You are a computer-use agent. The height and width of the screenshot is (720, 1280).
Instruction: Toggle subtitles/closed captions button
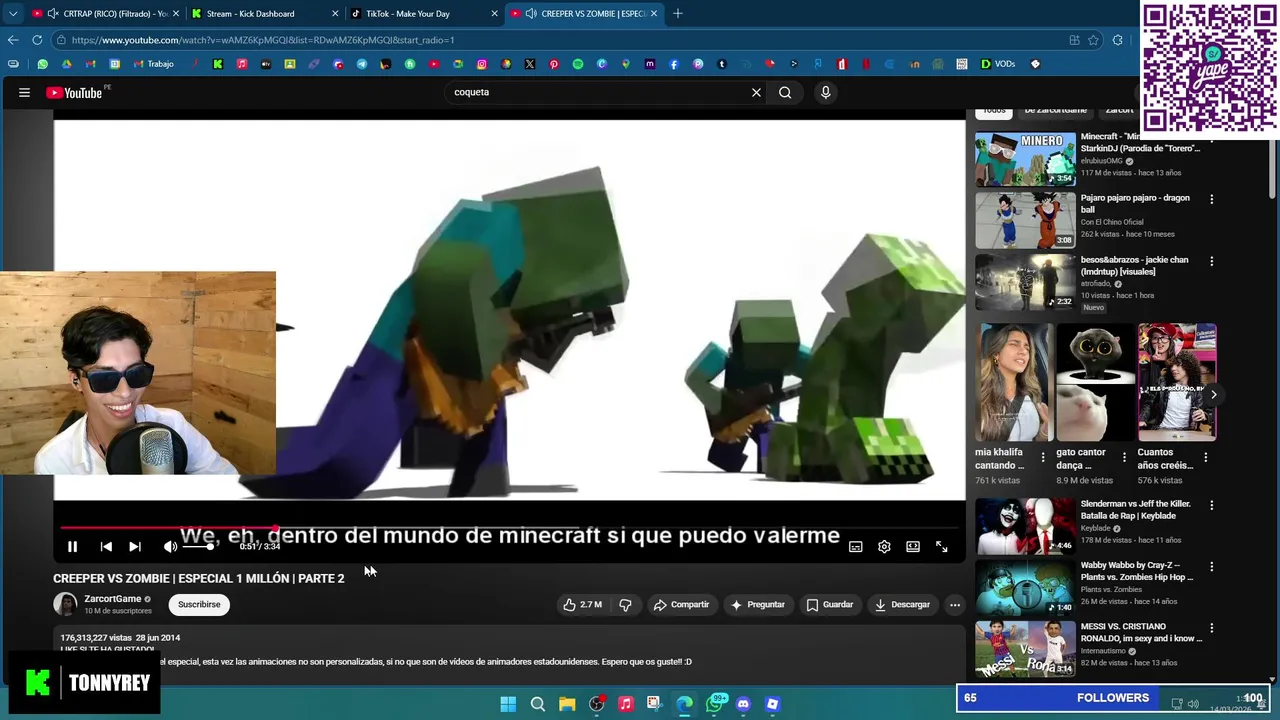[x=856, y=547]
